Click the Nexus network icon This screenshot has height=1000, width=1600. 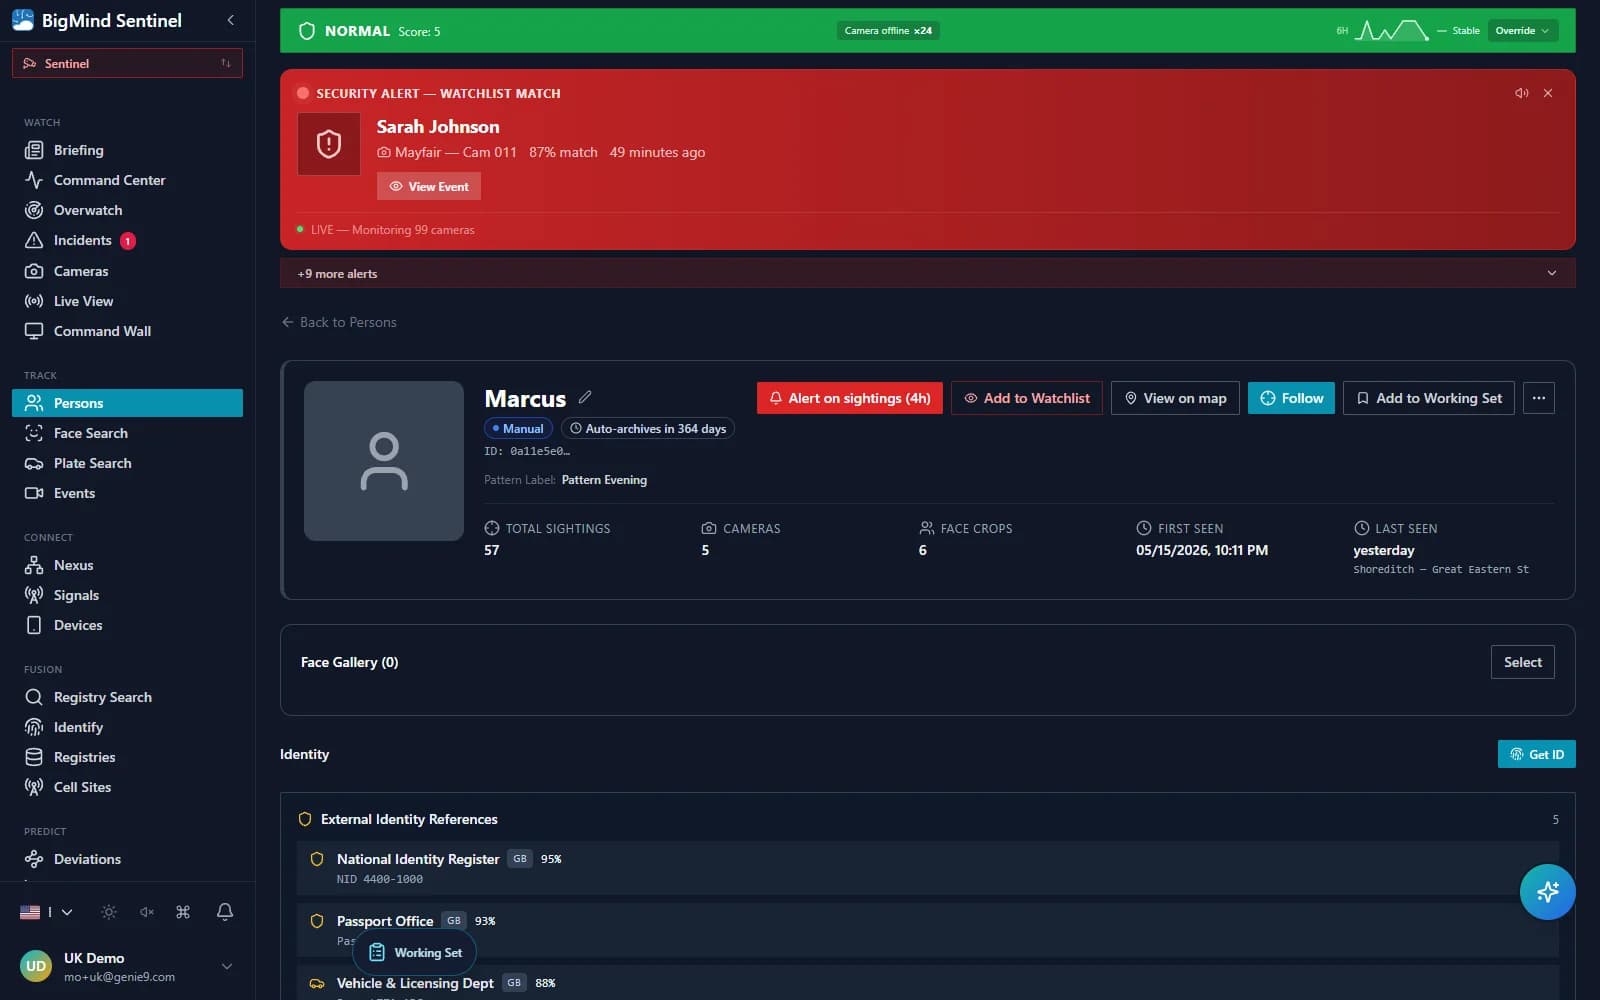34,565
